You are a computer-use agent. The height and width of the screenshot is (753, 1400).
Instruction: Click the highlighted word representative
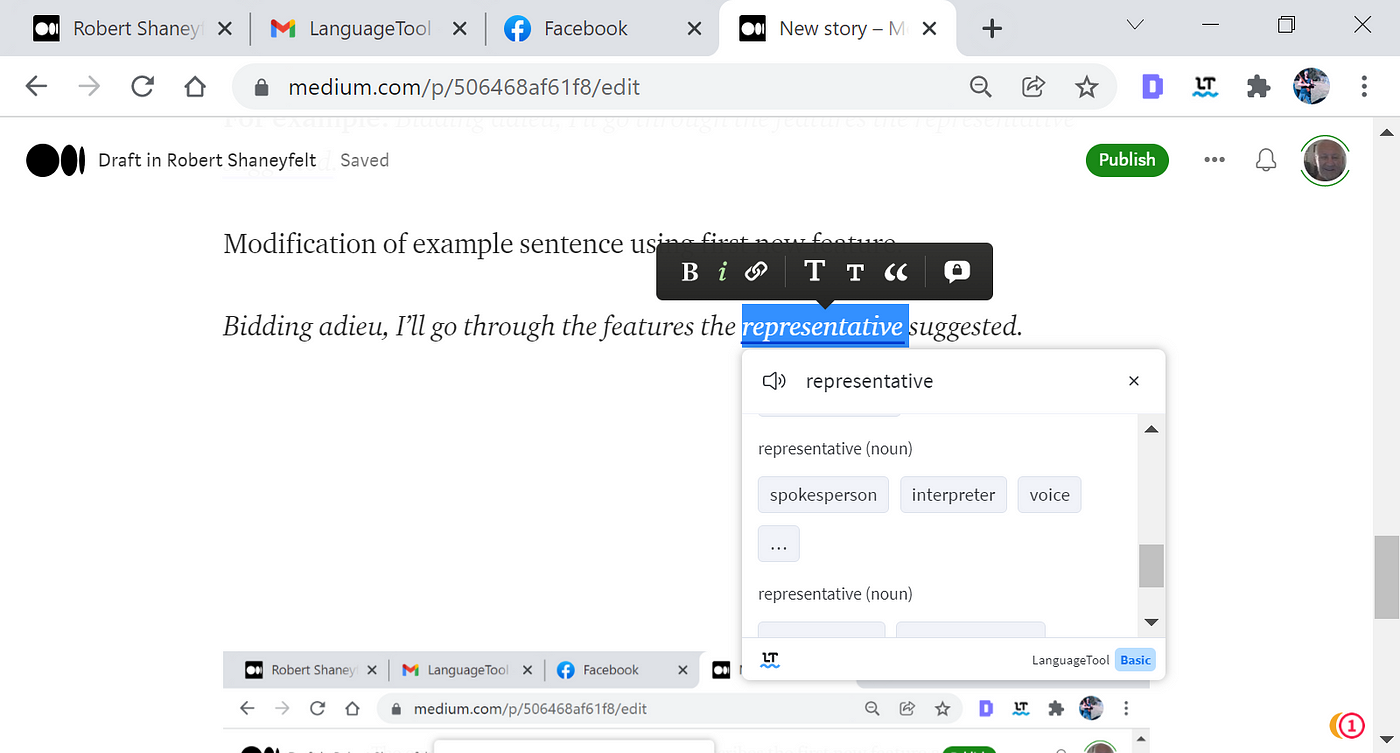point(824,327)
